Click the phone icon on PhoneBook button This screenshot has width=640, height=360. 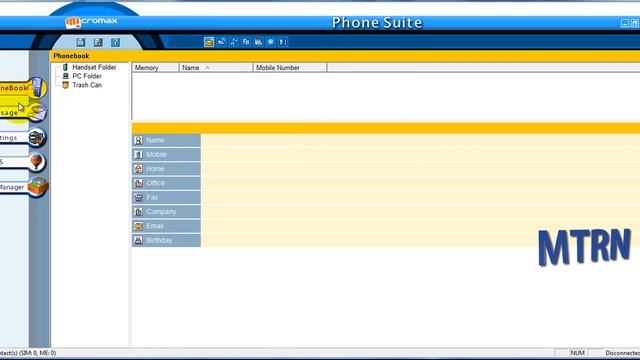coord(38,87)
